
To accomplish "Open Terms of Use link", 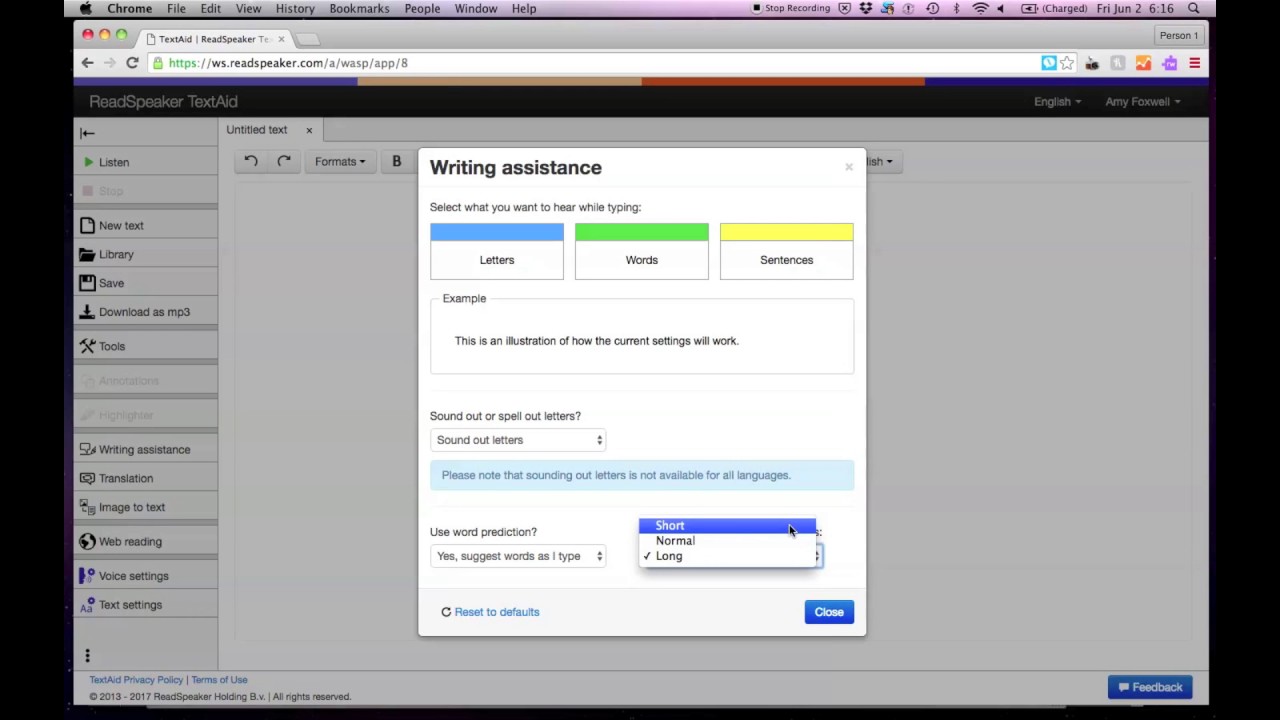I will coord(219,680).
